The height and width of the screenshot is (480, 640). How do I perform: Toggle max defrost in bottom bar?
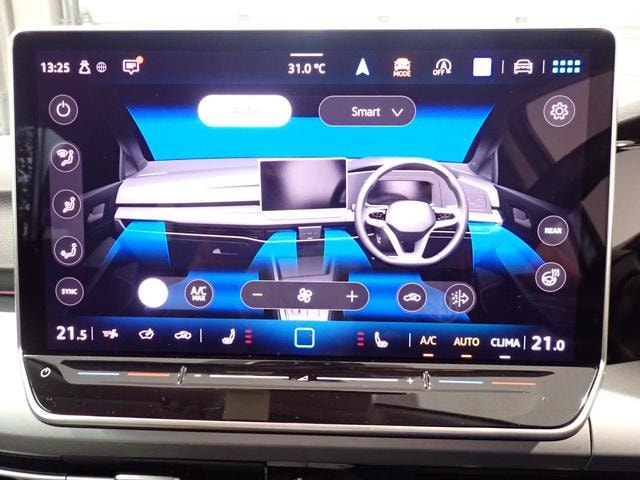click(x=110, y=335)
